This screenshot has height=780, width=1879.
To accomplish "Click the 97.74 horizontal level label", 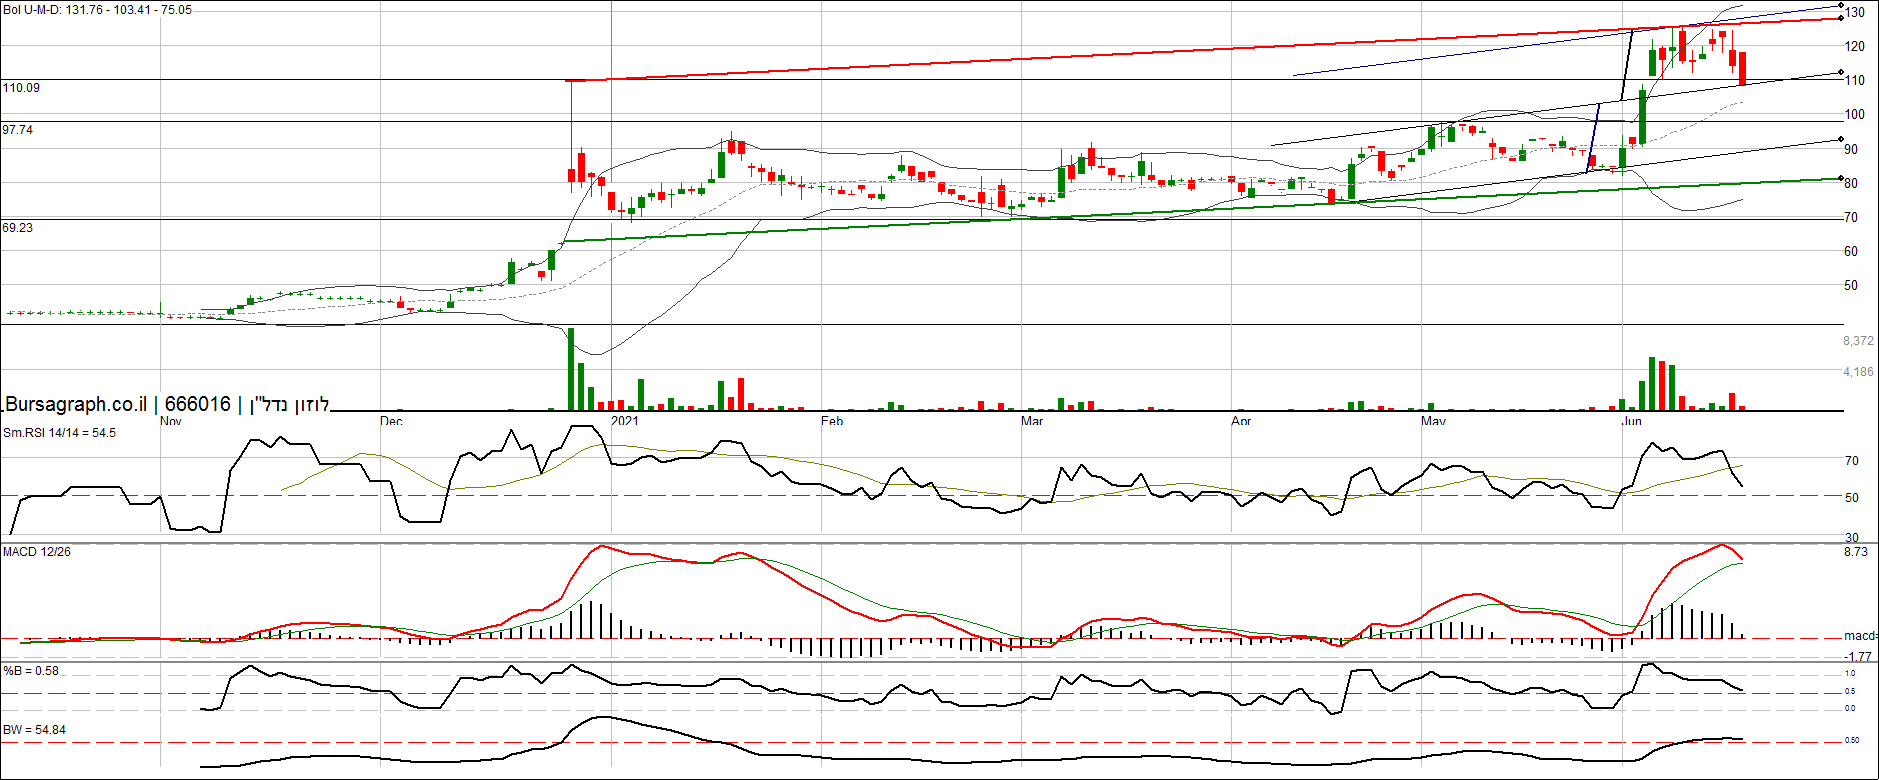I will 17,130.
